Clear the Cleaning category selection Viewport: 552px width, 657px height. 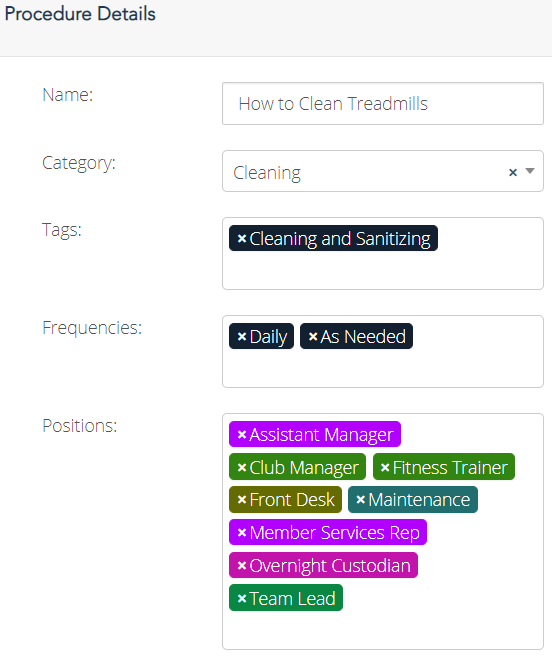(513, 172)
